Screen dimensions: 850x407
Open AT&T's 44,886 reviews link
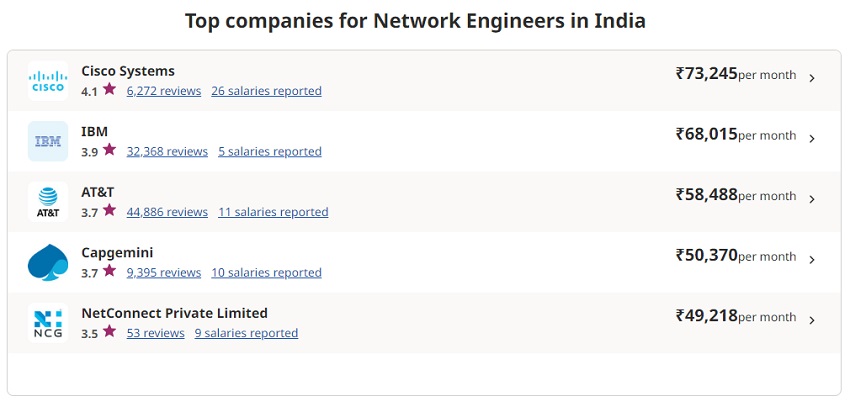click(167, 212)
